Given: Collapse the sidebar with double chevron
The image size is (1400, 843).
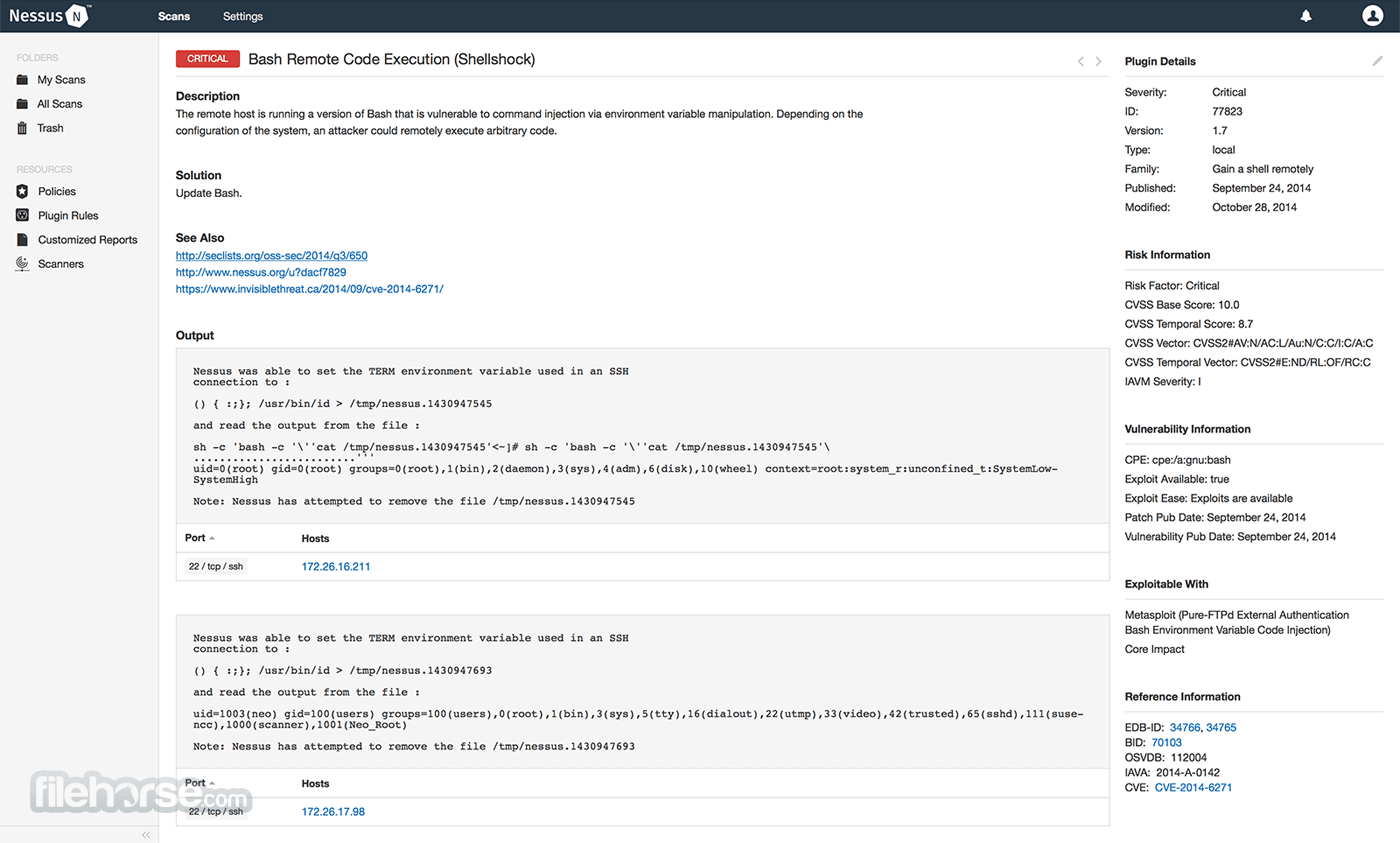Looking at the screenshot, I should (146, 834).
